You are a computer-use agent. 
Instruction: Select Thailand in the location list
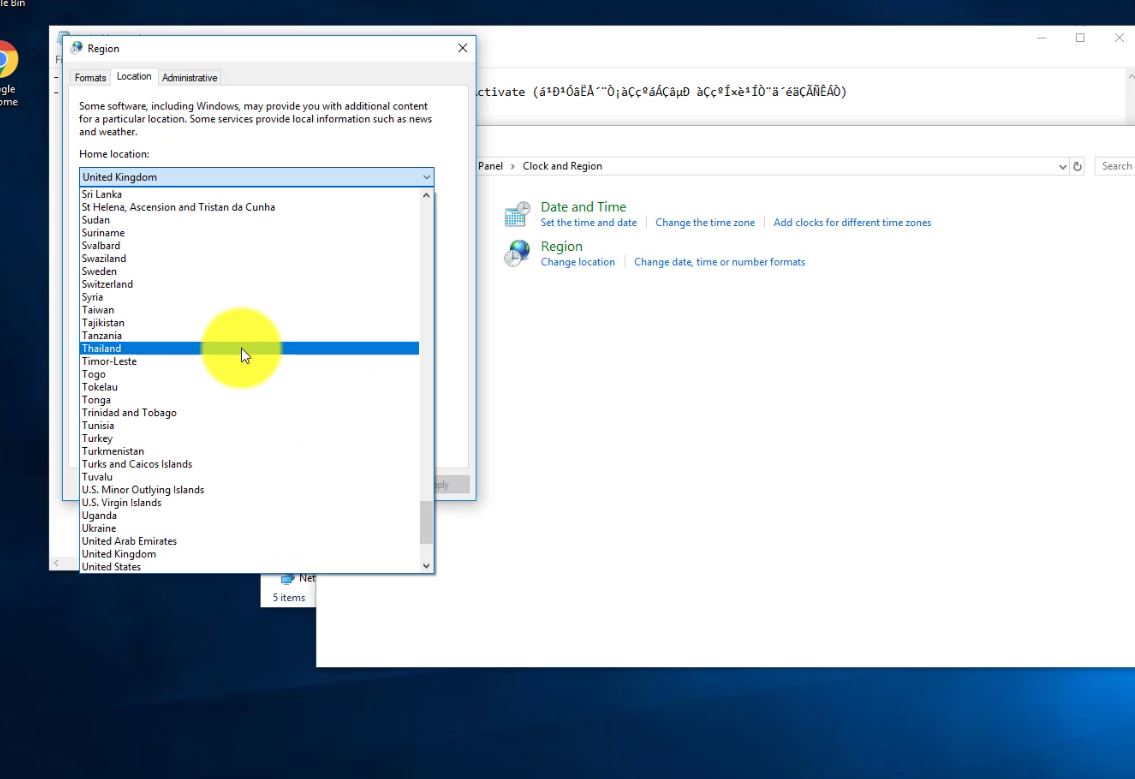249,348
